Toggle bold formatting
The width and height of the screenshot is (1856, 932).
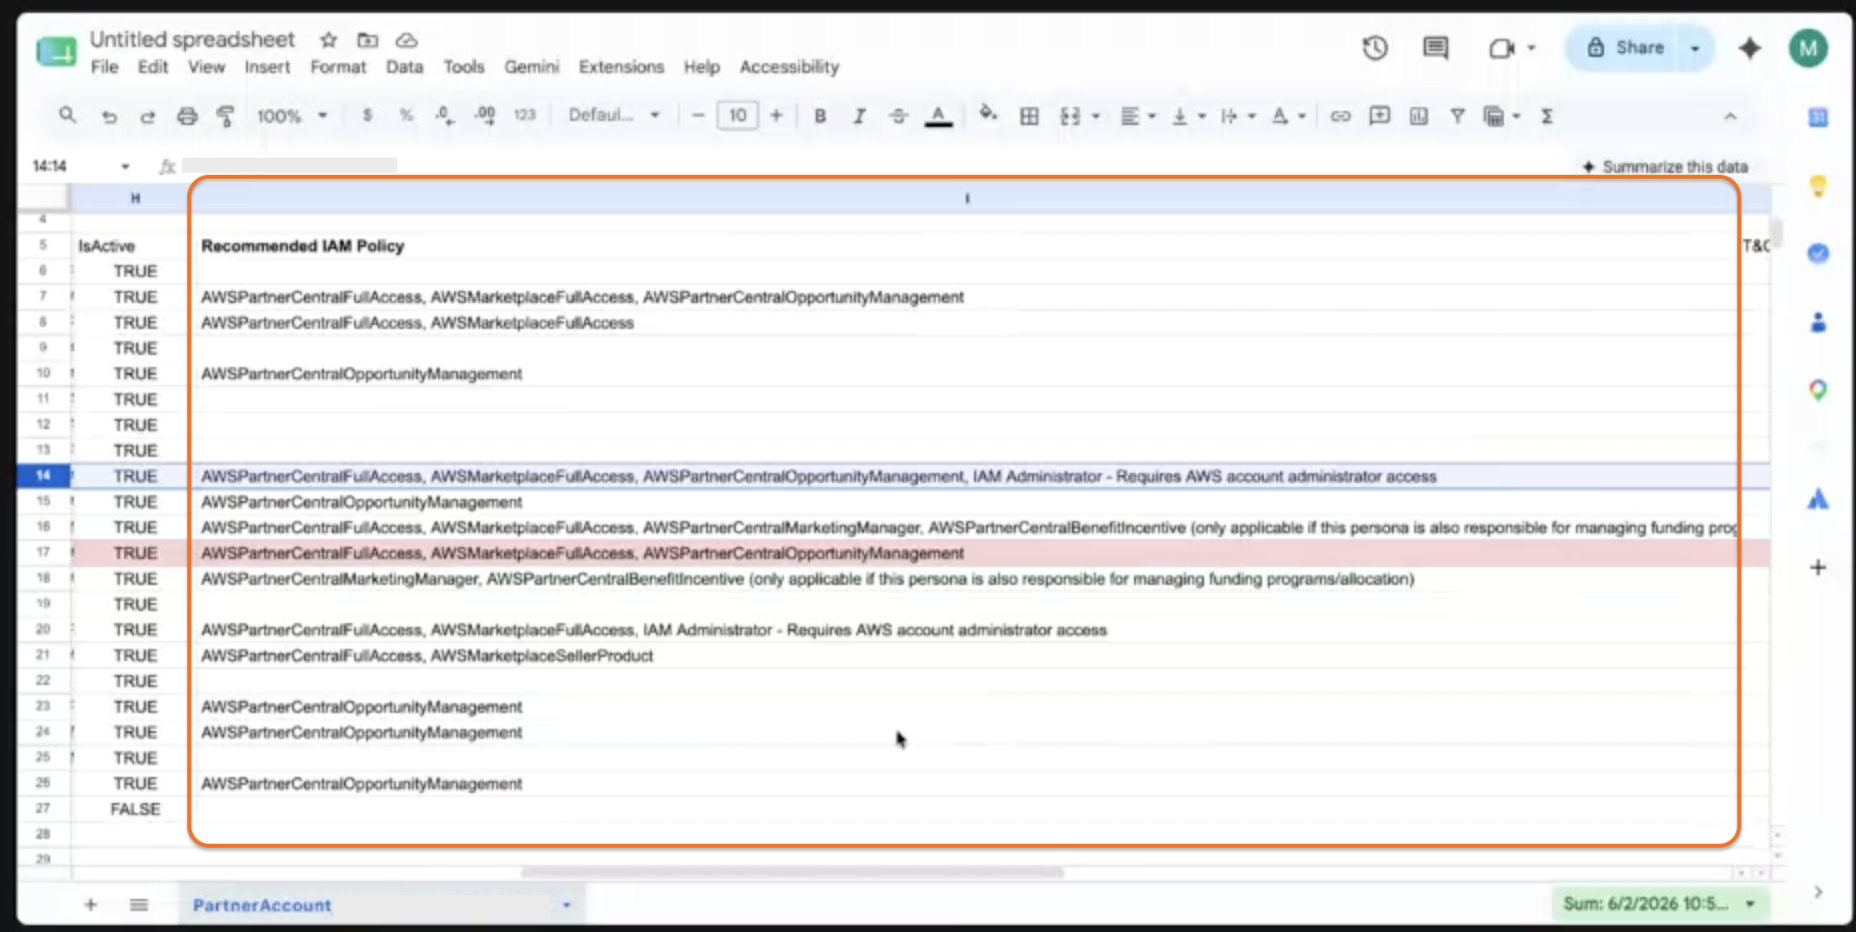pyautogui.click(x=820, y=117)
